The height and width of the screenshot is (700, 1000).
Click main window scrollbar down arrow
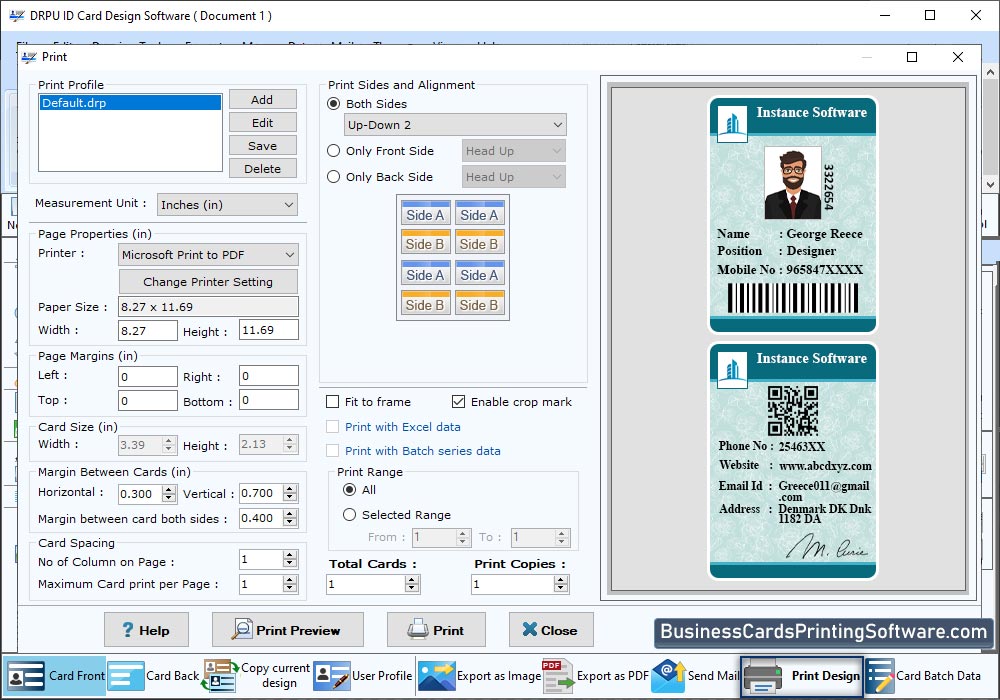pos(990,184)
